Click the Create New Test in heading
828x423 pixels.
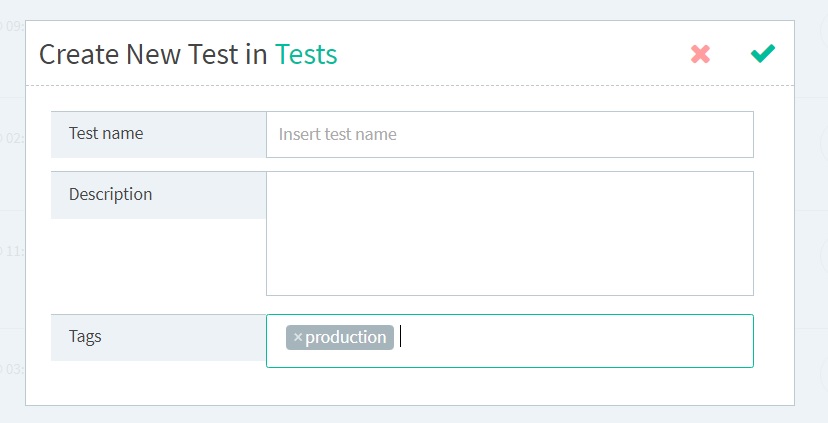(154, 54)
